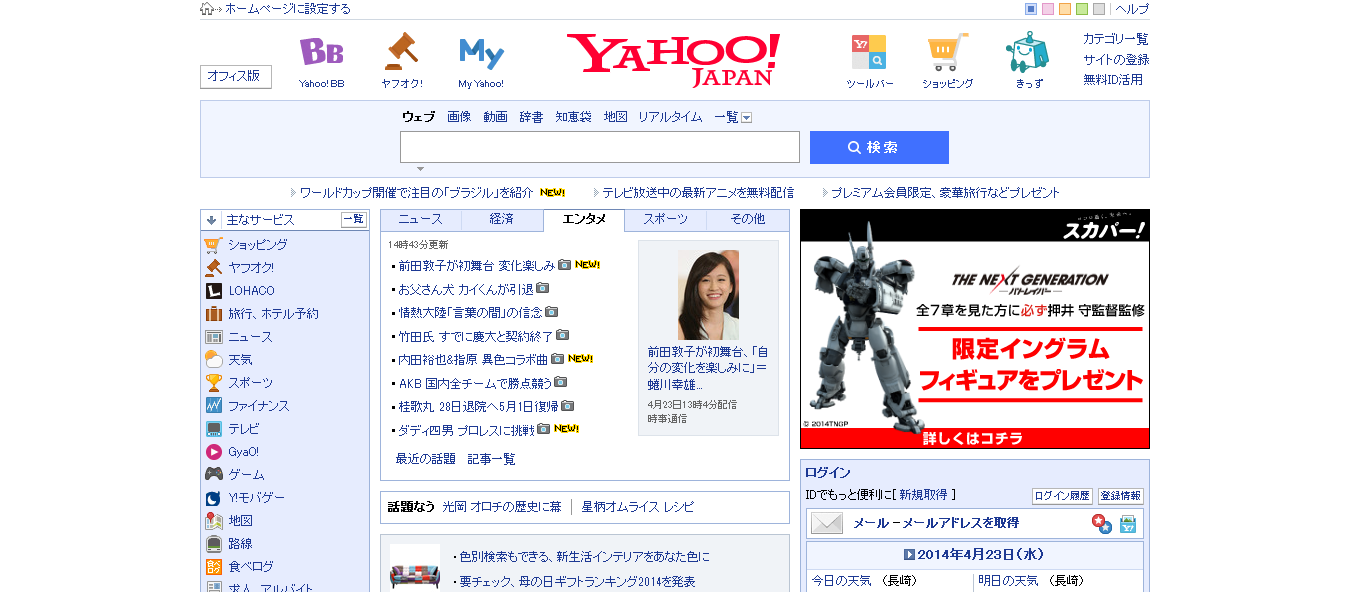1349x592 pixels.
Task: Click the Yahoo! JAPAN logo
Action: pyautogui.click(x=673, y=60)
